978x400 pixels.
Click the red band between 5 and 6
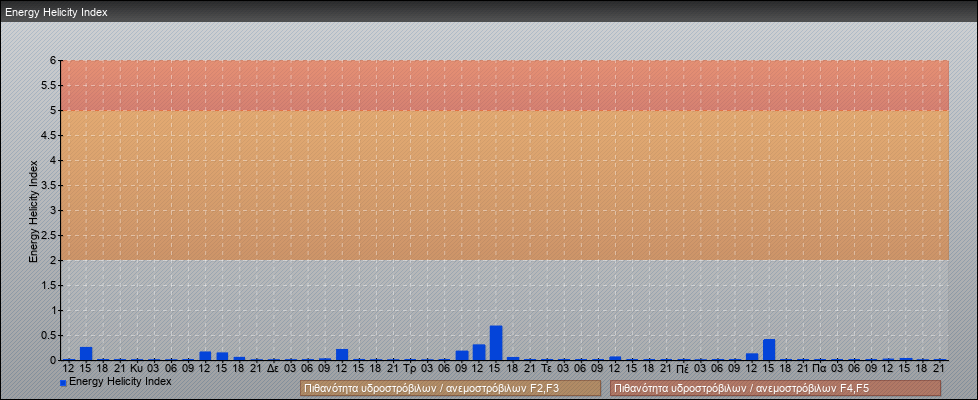[505, 85]
